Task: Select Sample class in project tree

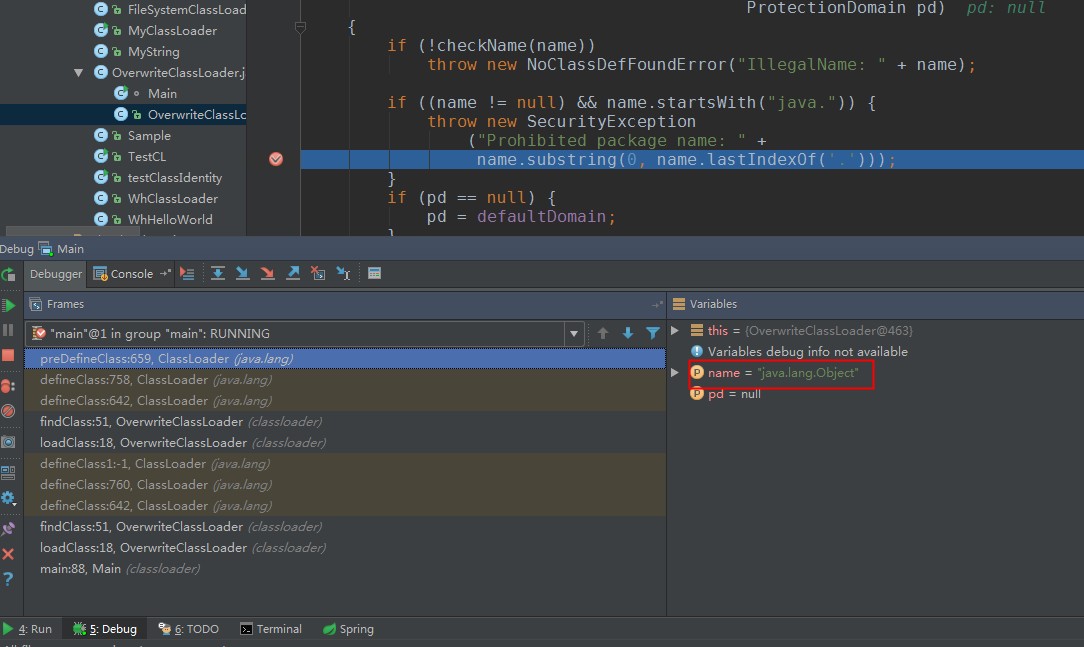Action: (149, 135)
